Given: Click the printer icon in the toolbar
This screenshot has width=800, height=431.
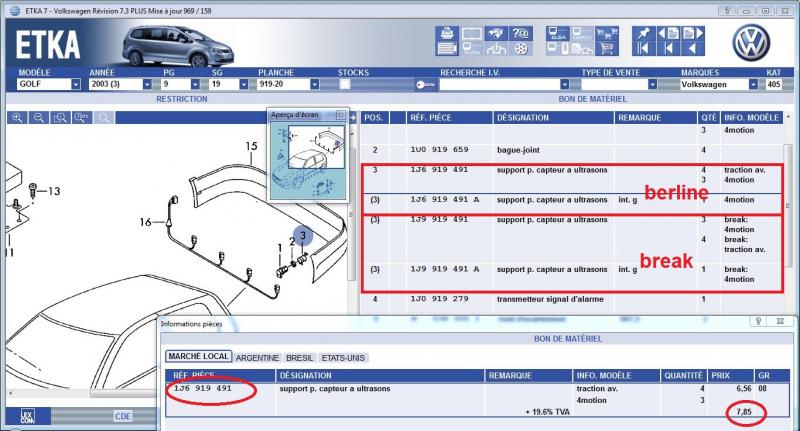Looking at the screenshot, I should pyautogui.click(x=447, y=33).
